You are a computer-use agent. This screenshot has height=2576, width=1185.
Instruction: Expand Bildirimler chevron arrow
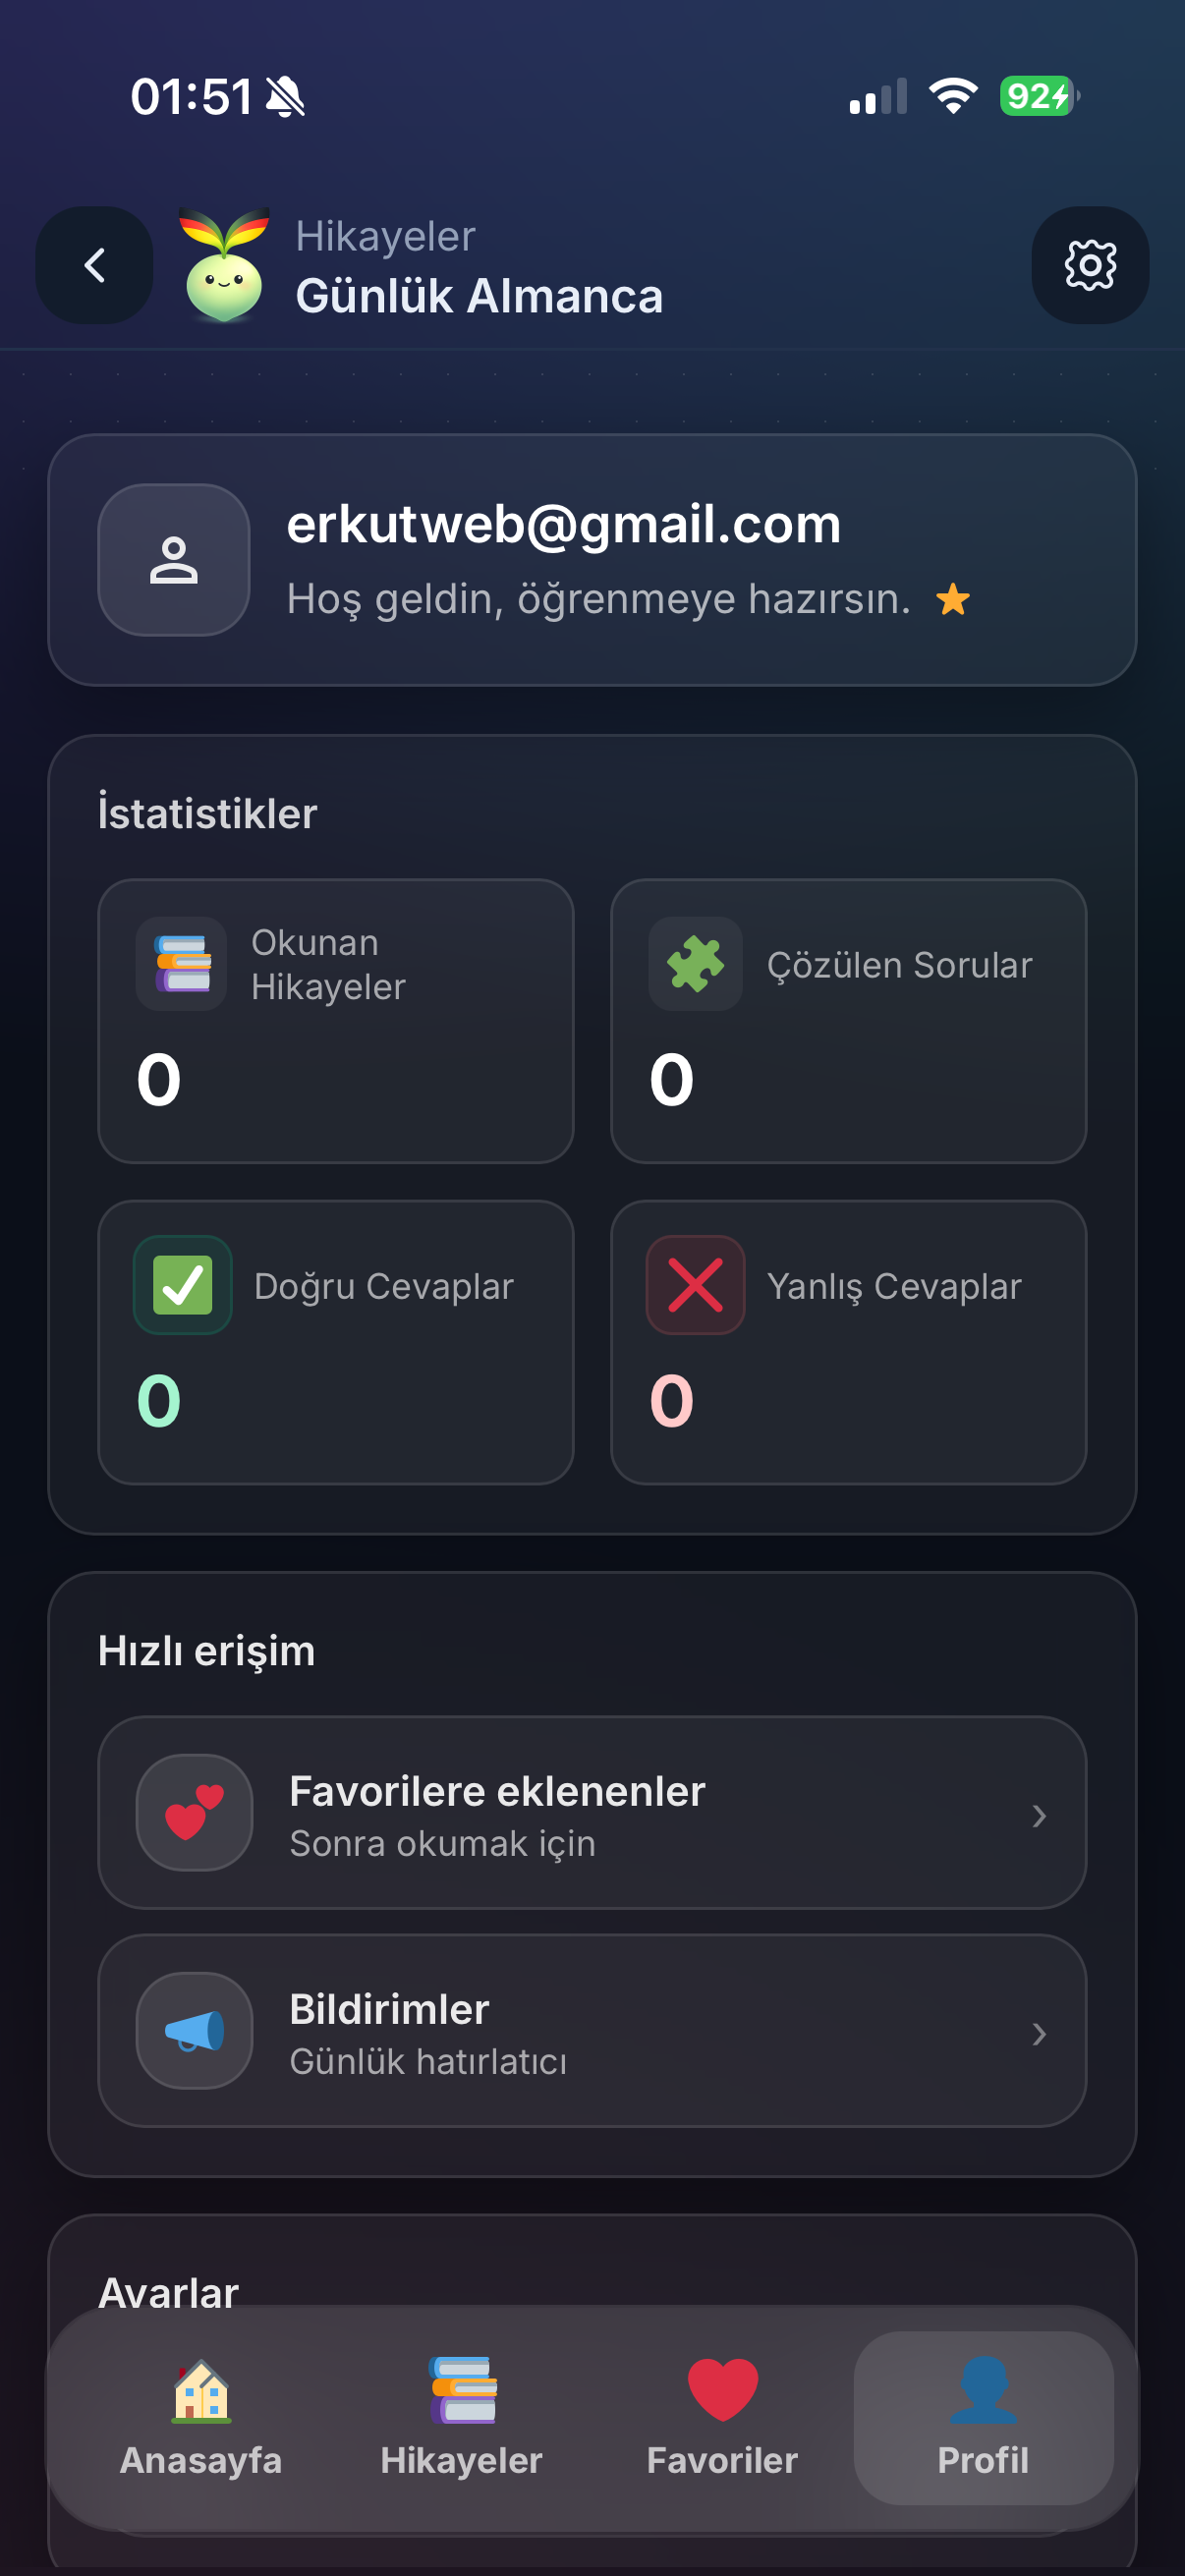click(x=1039, y=2033)
